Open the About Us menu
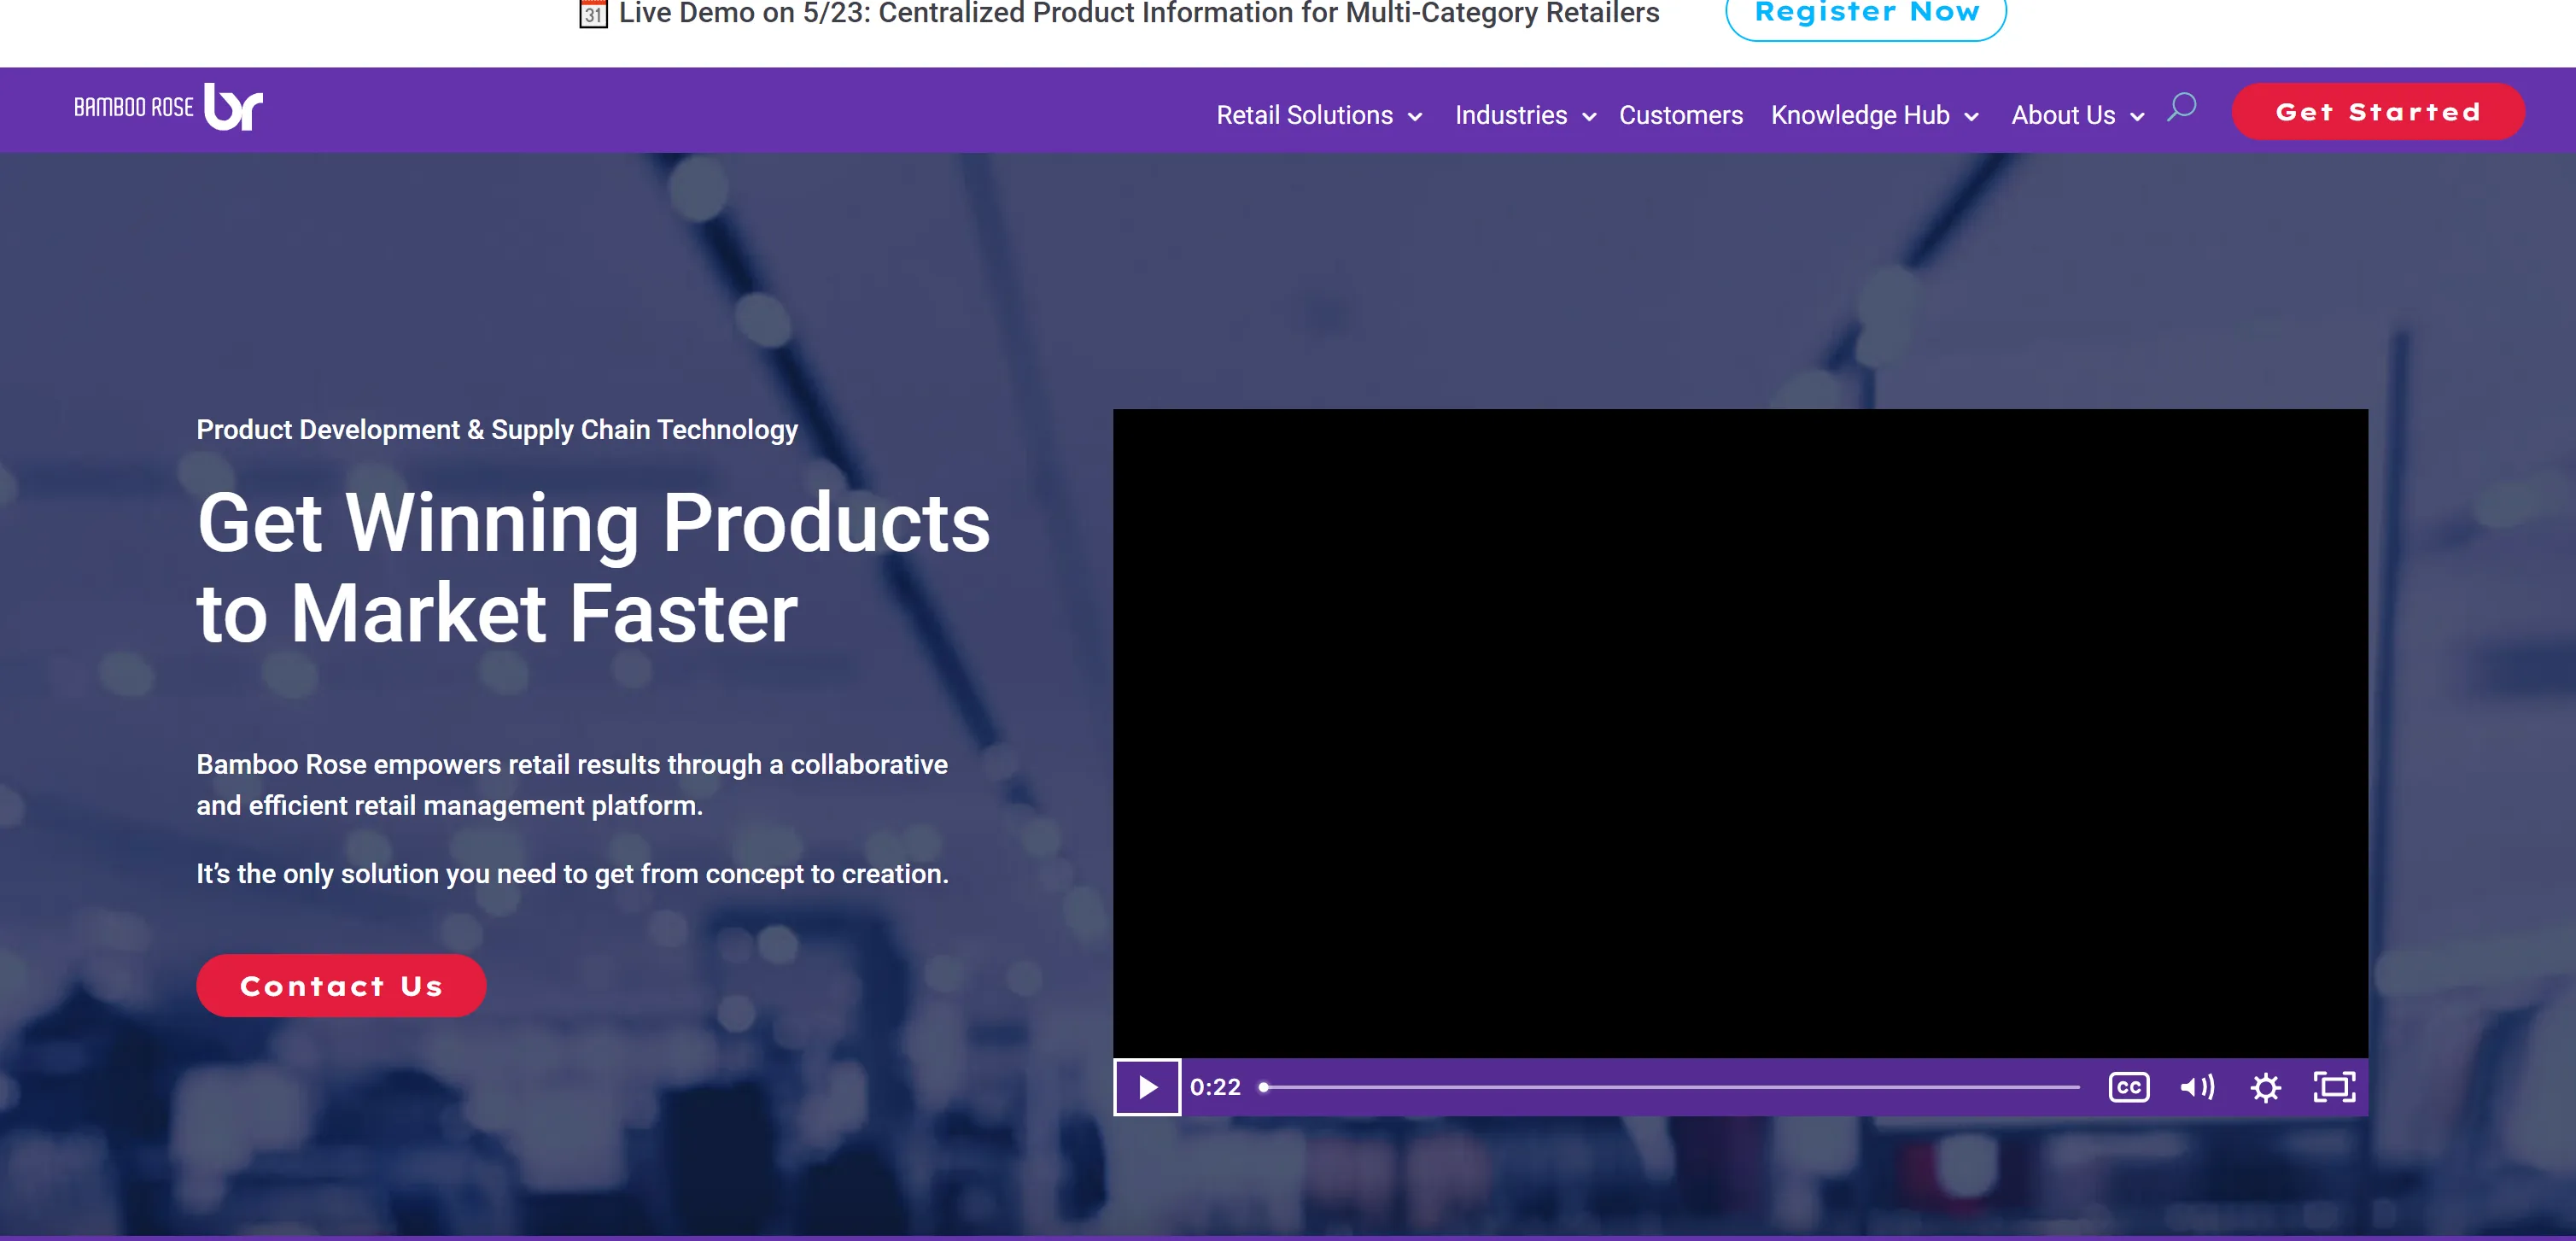Image resolution: width=2576 pixels, height=1241 pixels. [2062, 115]
